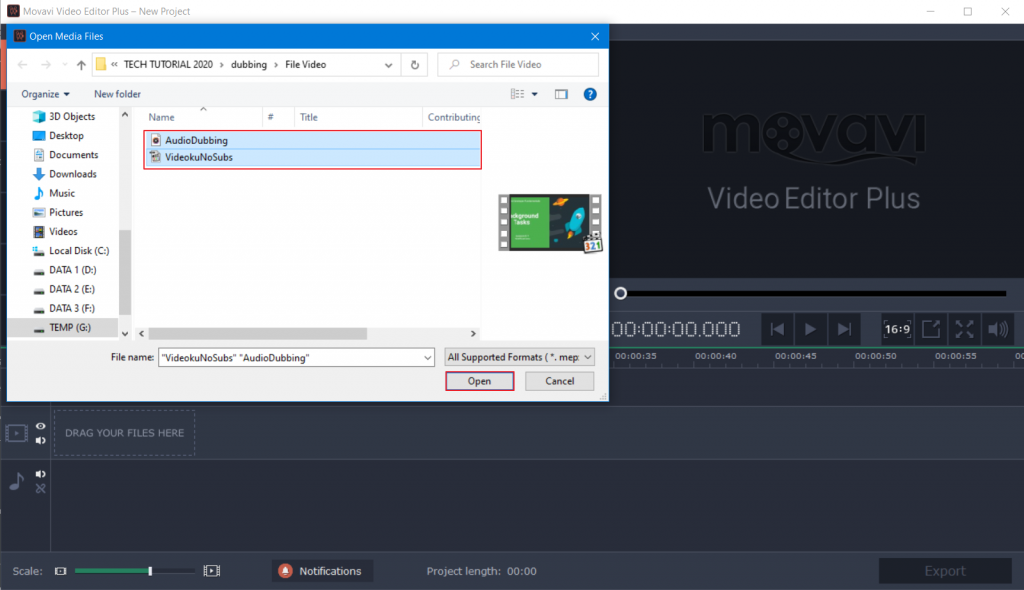Skip to next frame in player
This screenshot has height=590, width=1024.
(844, 329)
